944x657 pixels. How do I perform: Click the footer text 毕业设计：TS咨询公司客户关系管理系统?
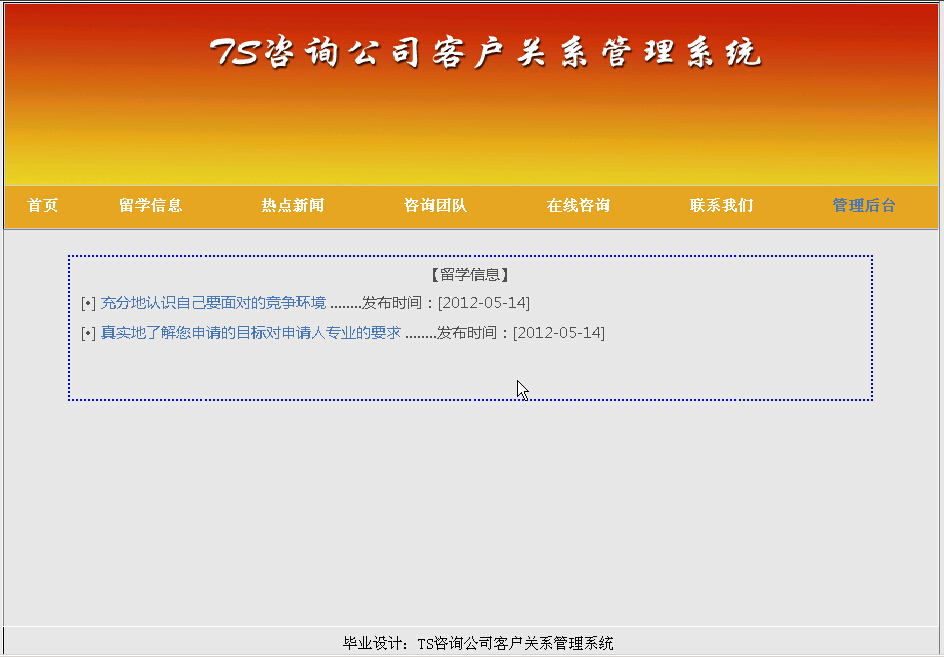[478, 643]
